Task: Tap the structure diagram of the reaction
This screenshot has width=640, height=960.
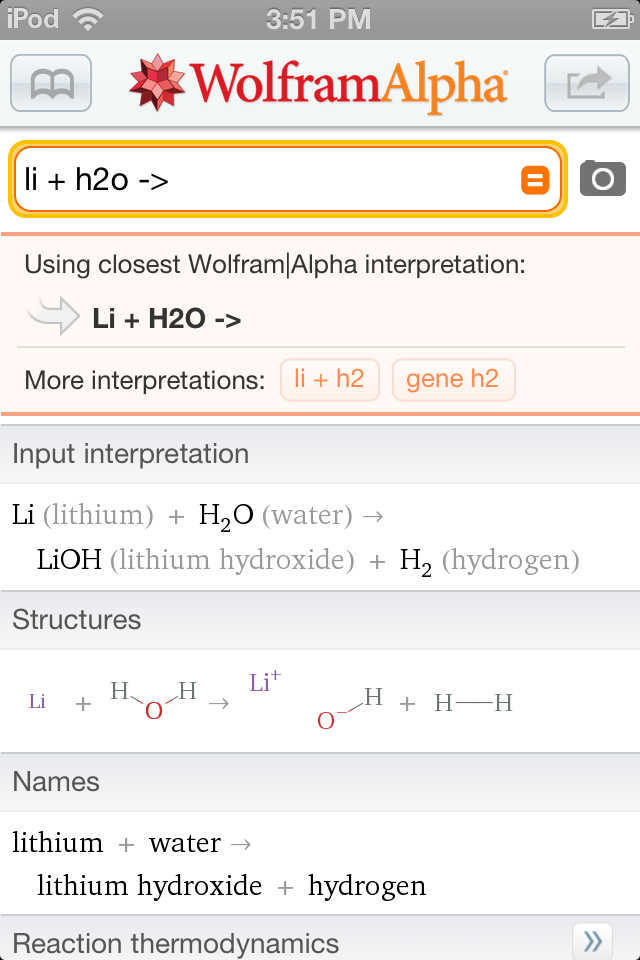Action: pyautogui.click(x=271, y=700)
